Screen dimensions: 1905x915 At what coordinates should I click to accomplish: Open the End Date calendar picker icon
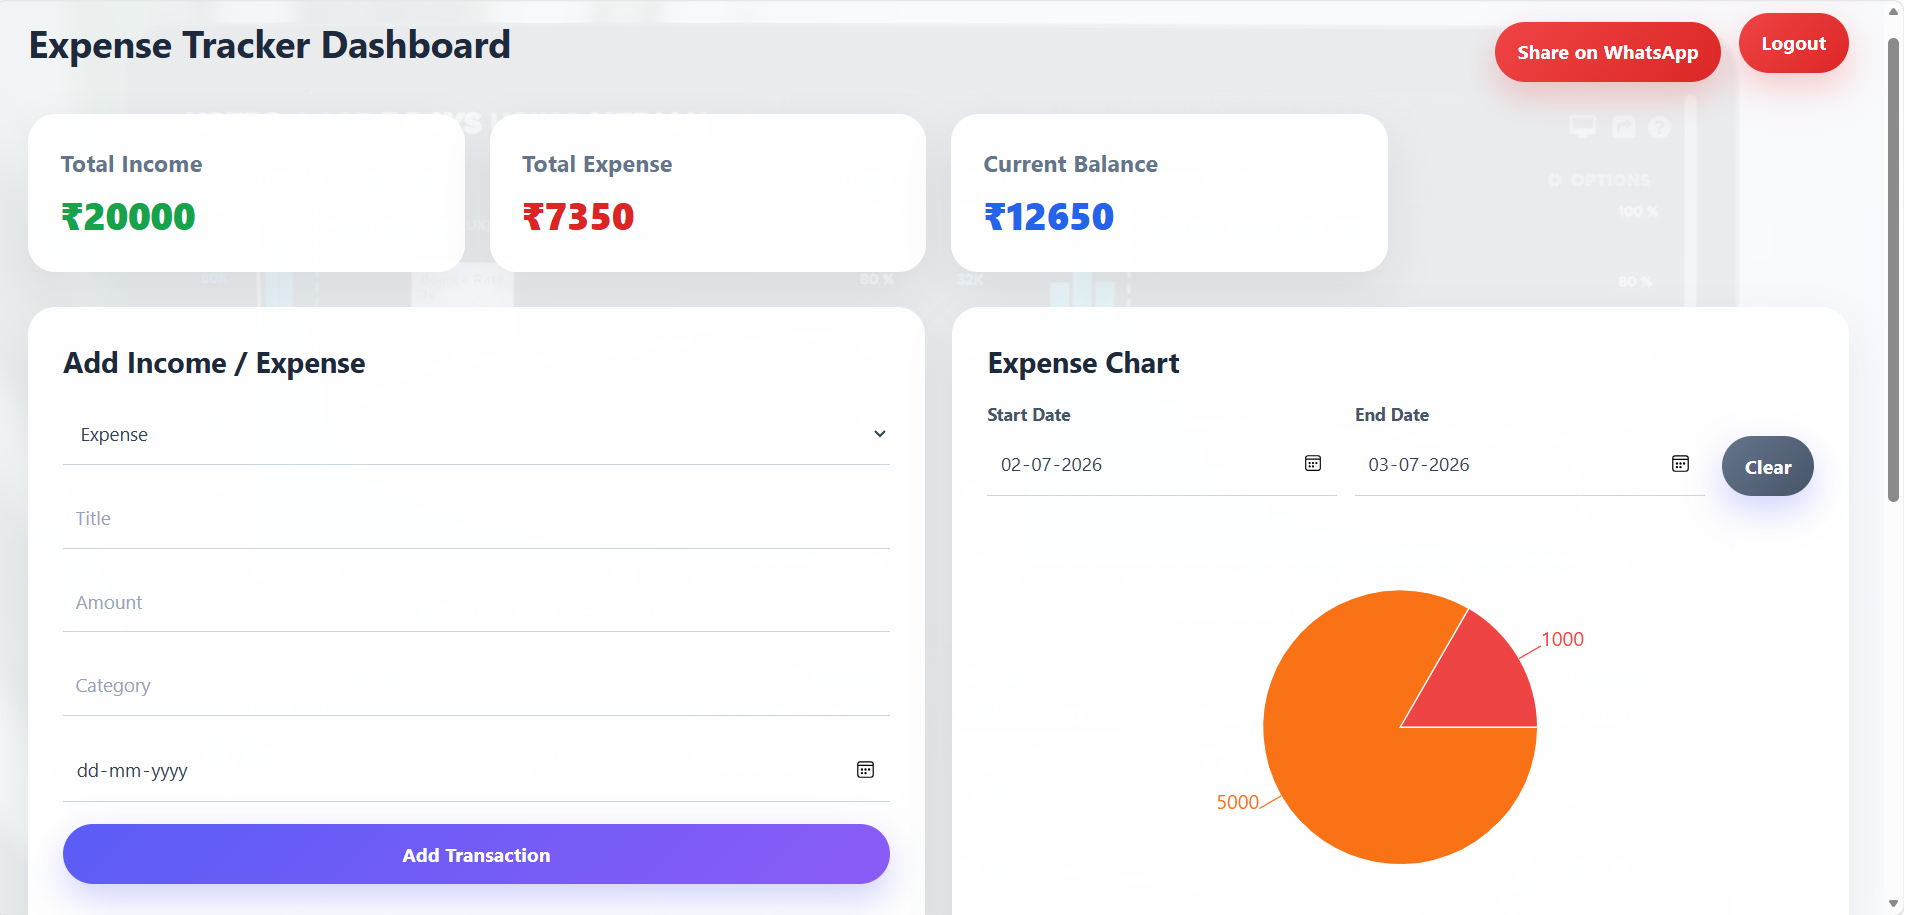(1680, 463)
